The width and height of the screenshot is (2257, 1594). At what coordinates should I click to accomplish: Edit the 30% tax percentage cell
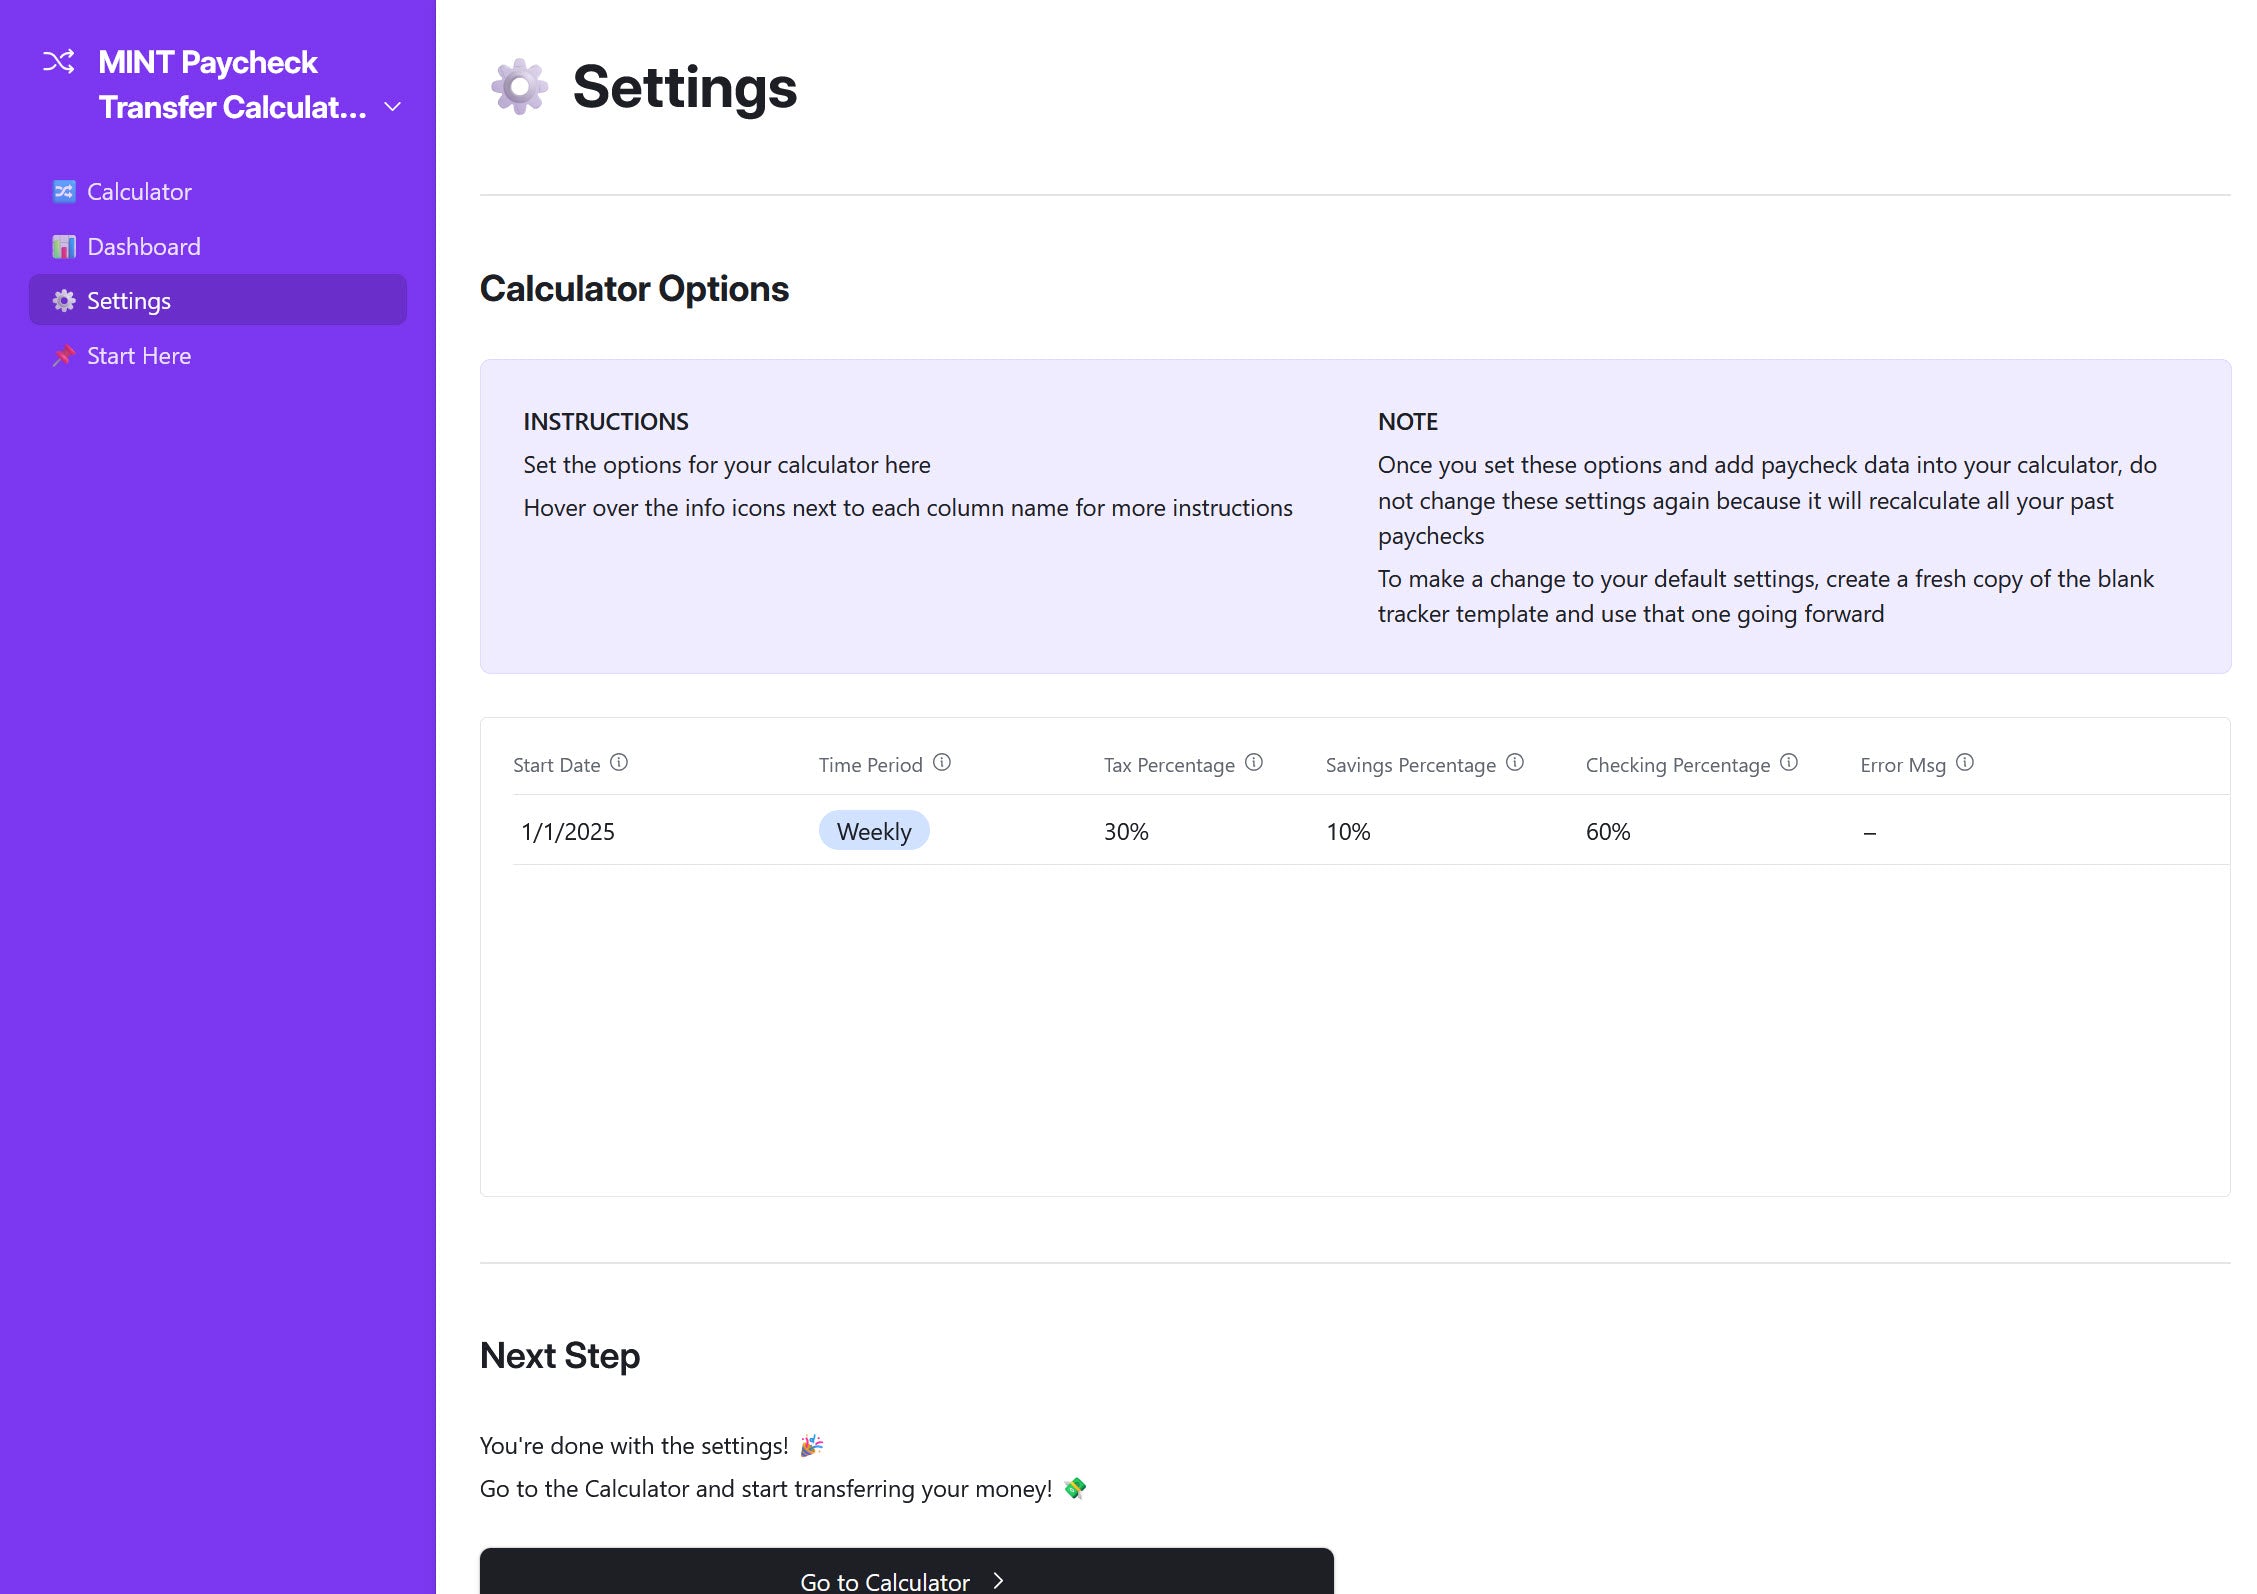(x=1126, y=831)
